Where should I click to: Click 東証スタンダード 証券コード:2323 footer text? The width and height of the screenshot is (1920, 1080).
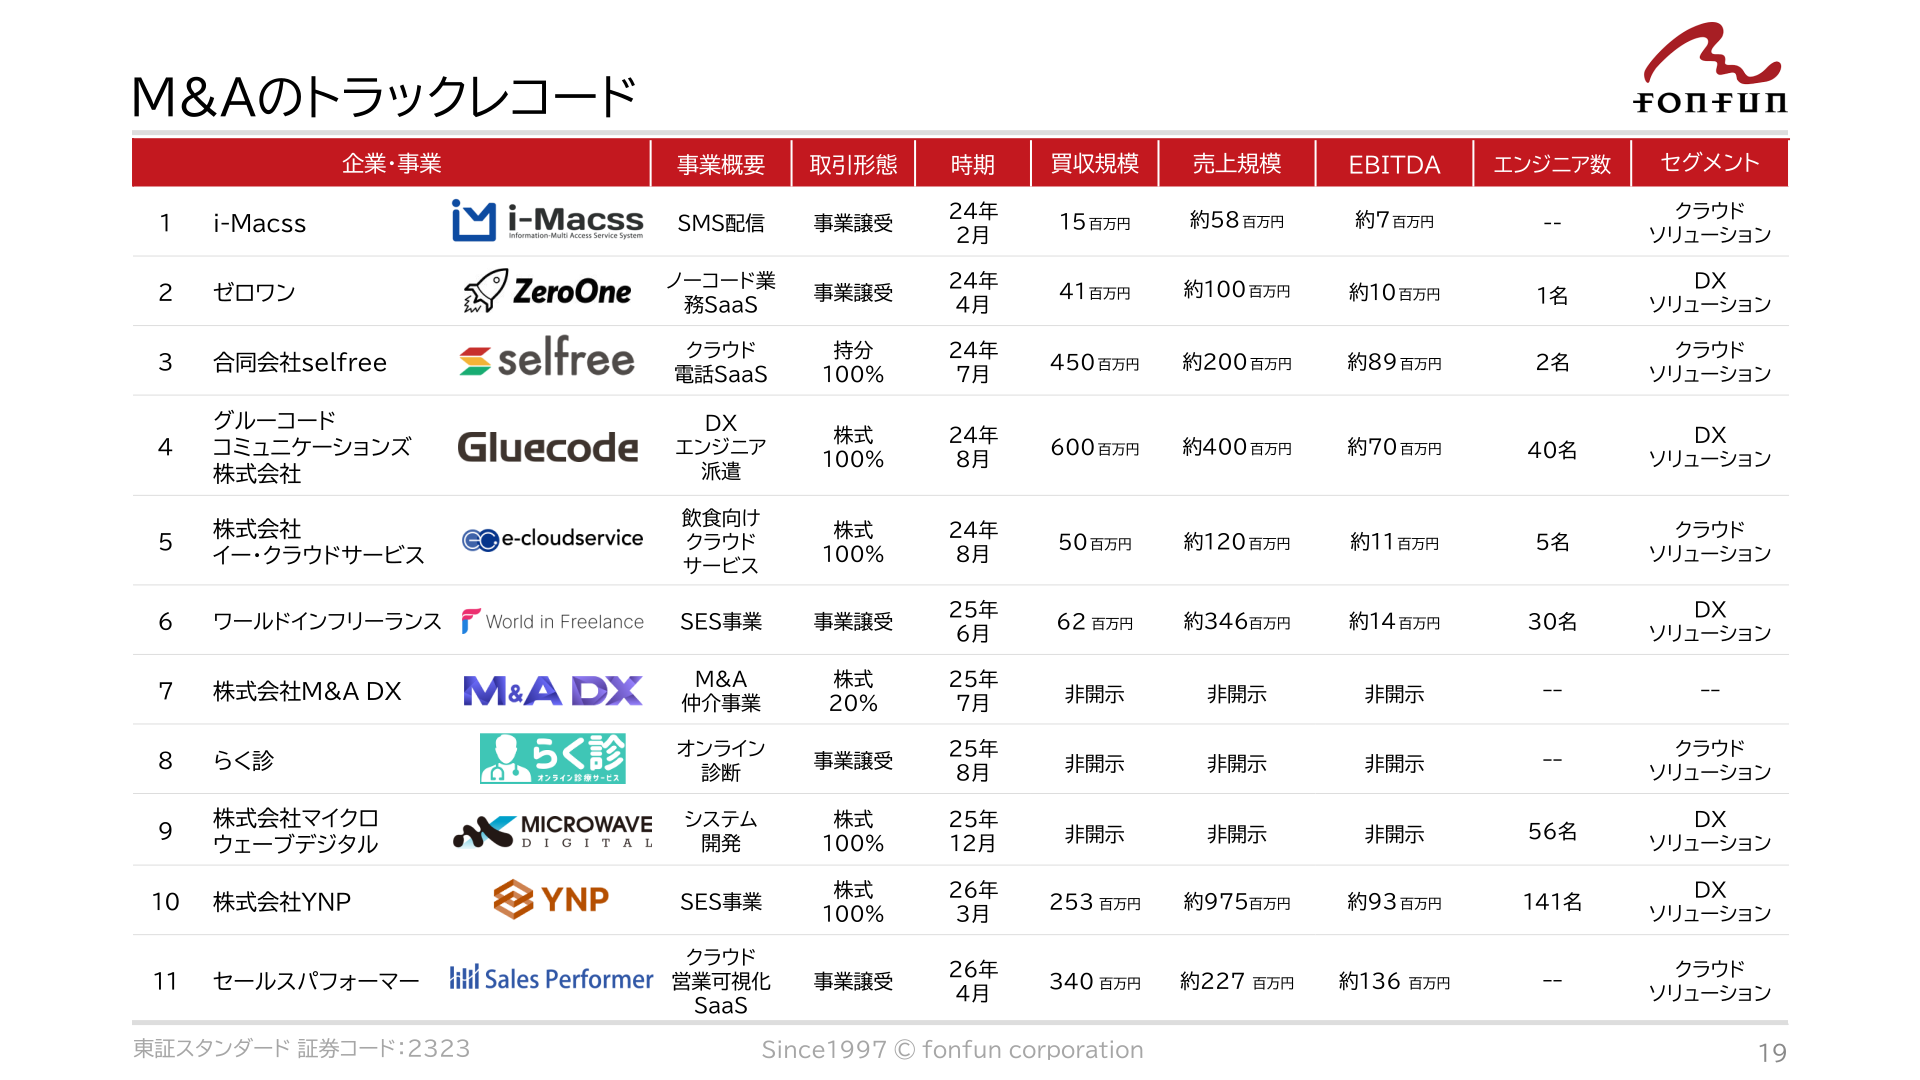tap(301, 1048)
